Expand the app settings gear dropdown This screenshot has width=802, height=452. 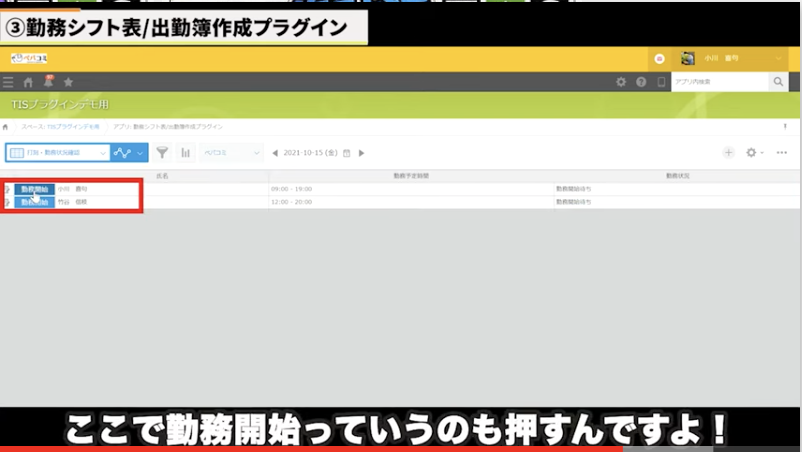coord(754,153)
